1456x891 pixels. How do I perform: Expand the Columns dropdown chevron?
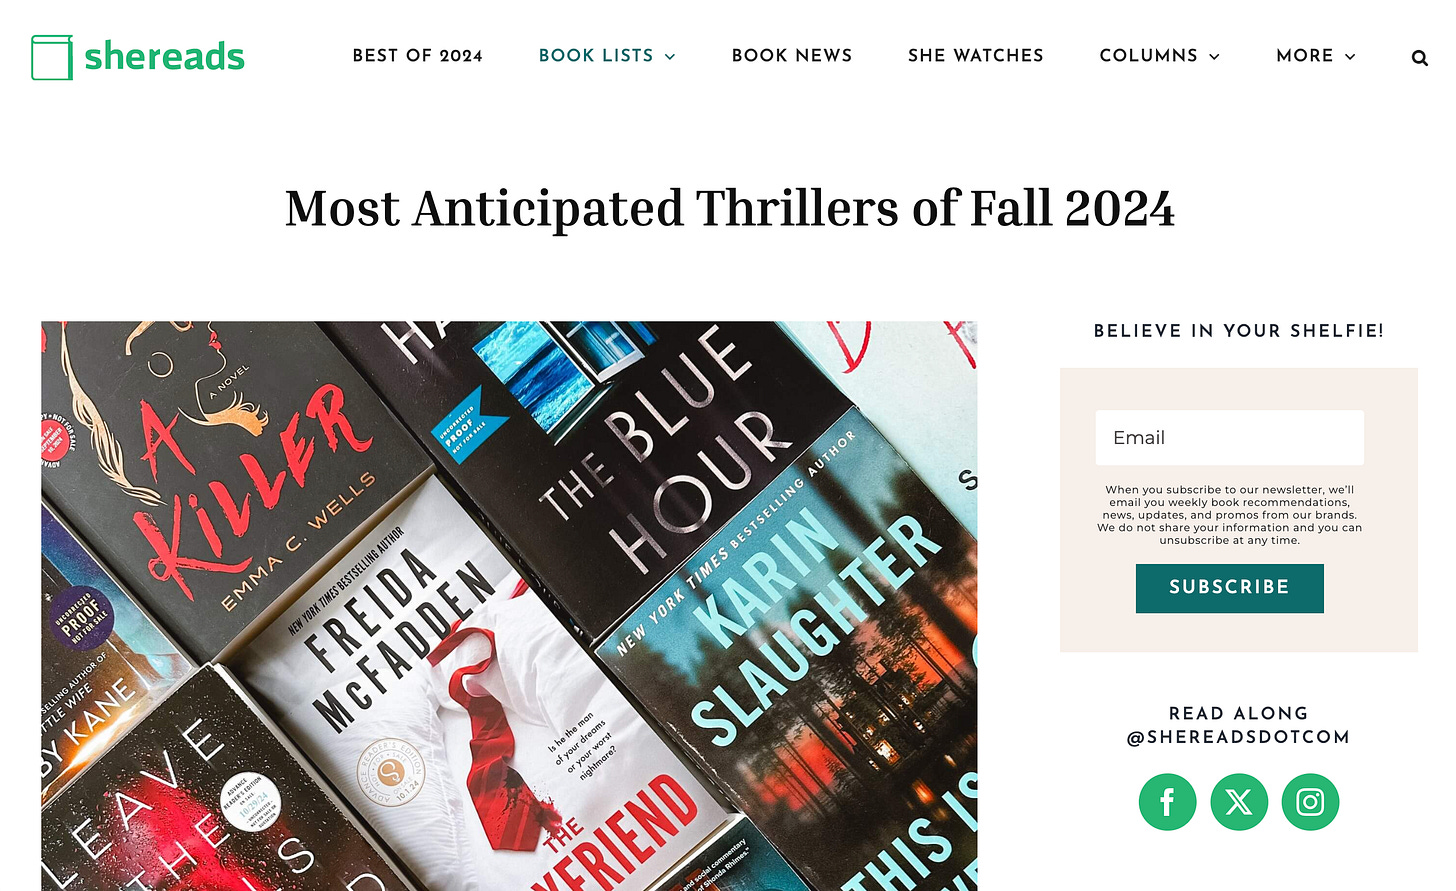[1214, 57]
